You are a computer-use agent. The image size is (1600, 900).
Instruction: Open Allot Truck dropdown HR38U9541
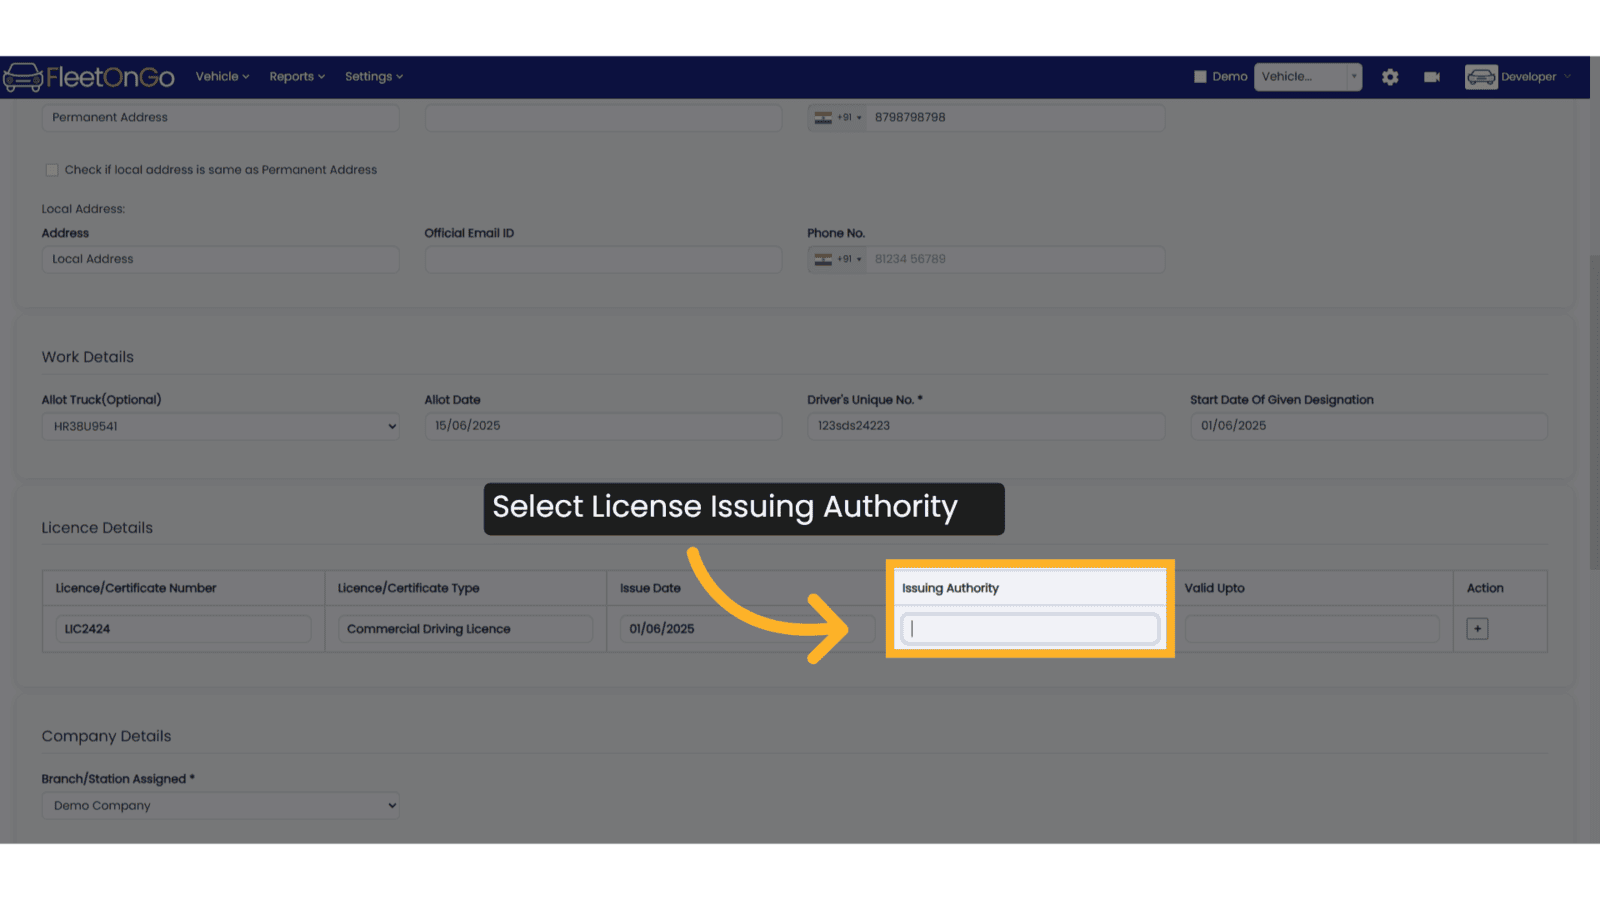point(220,426)
